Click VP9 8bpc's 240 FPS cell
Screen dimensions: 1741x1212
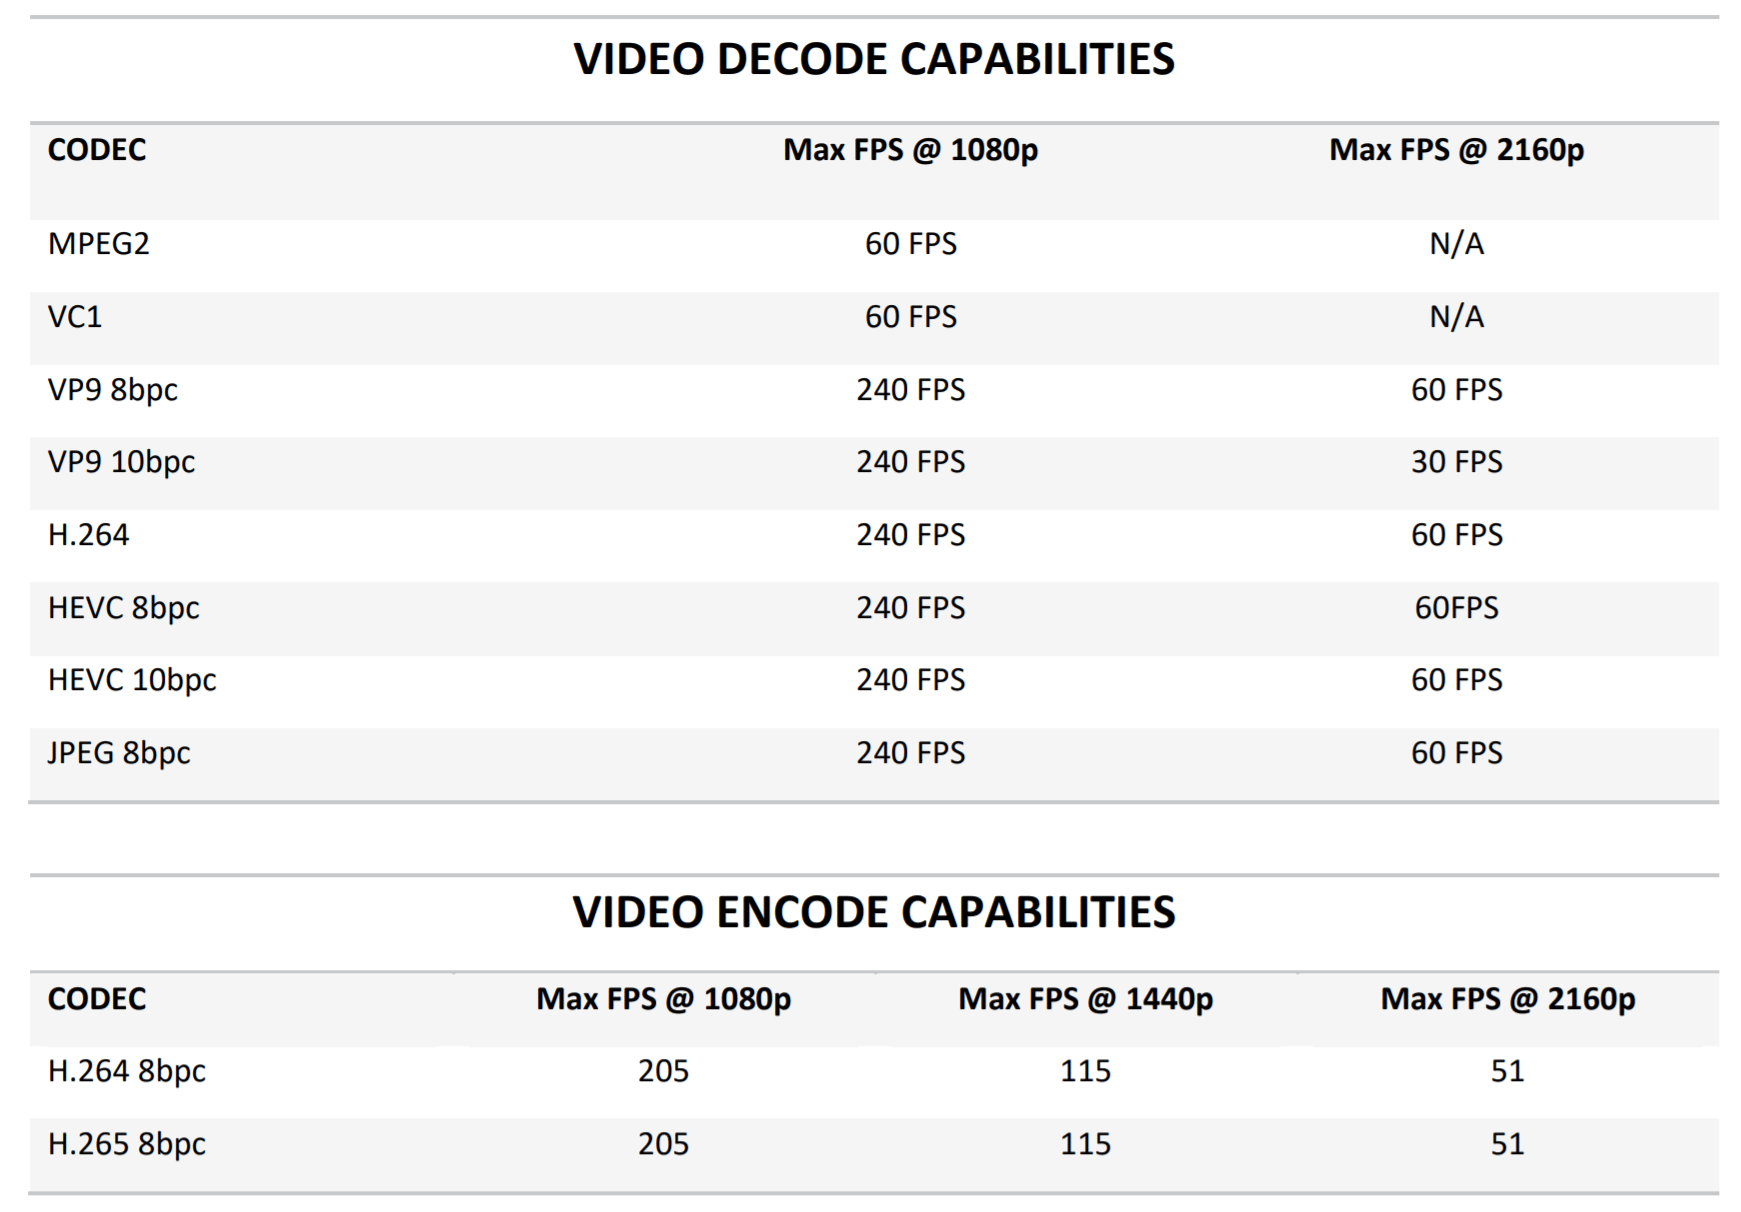pos(910,390)
